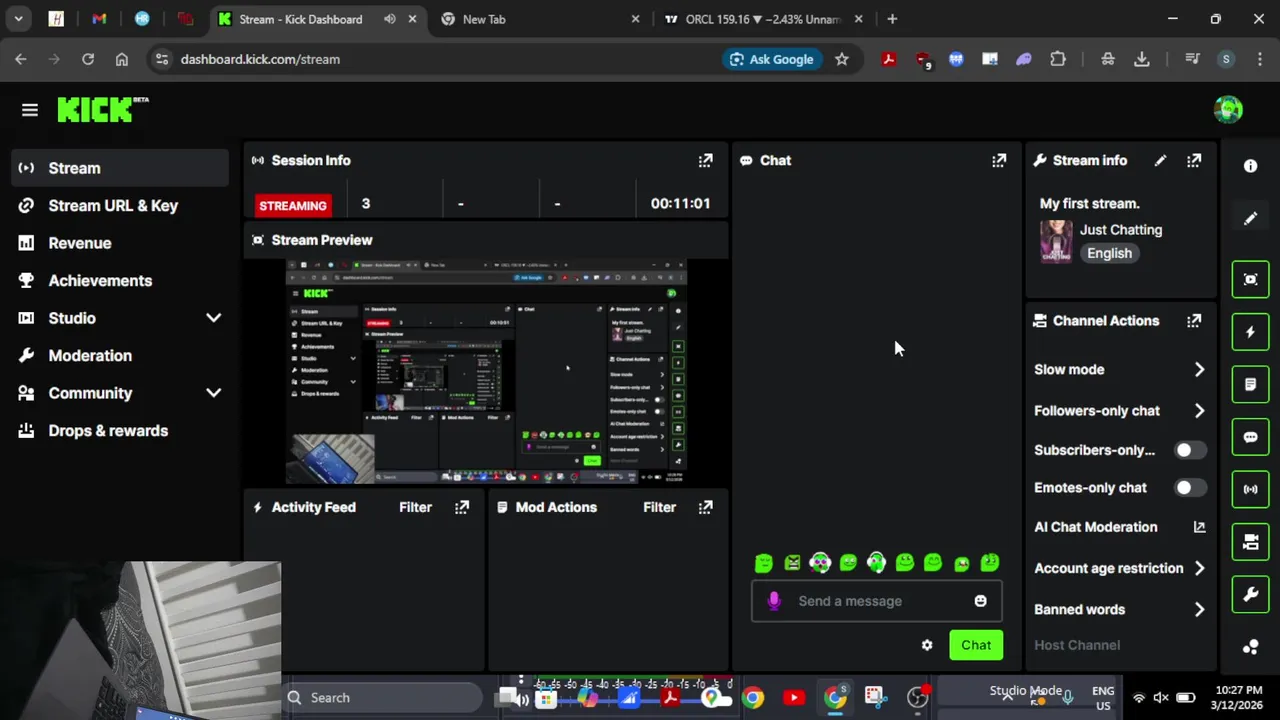The width and height of the screenshot is (1280, 720).
Task: Reload the page
Action: point(88,59)
